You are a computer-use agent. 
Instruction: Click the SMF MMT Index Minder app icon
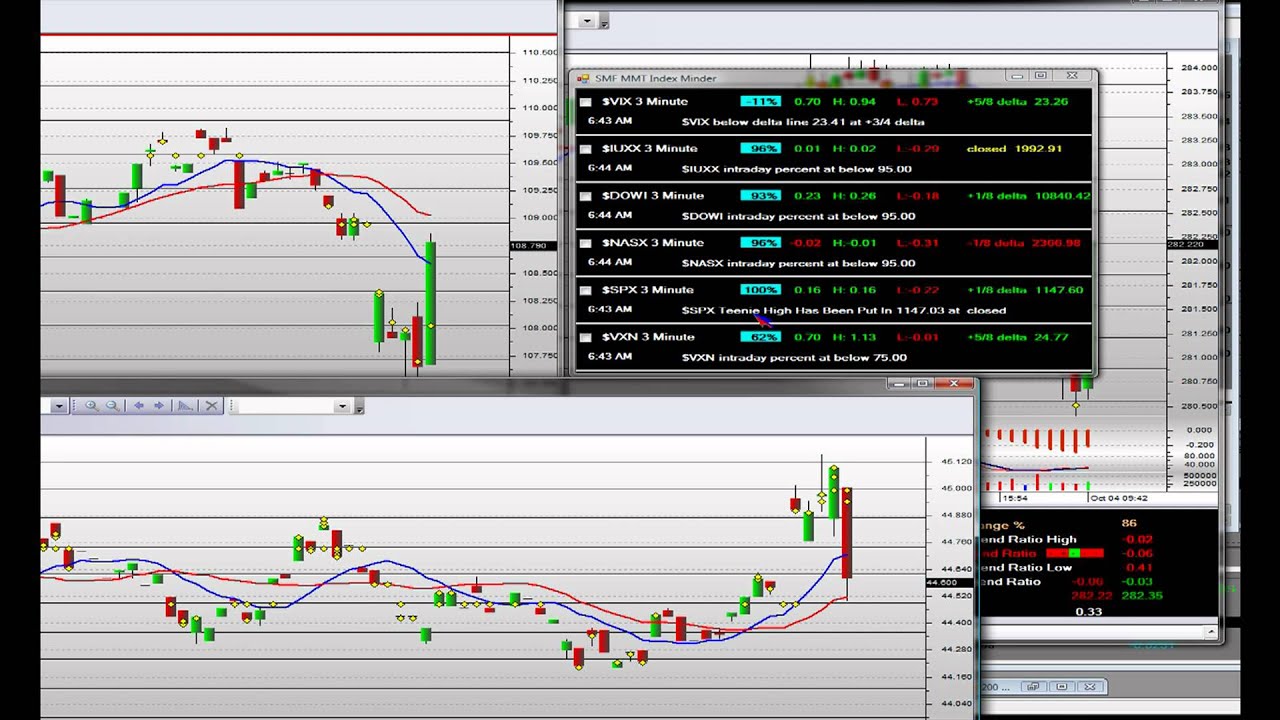coord(583,78)
